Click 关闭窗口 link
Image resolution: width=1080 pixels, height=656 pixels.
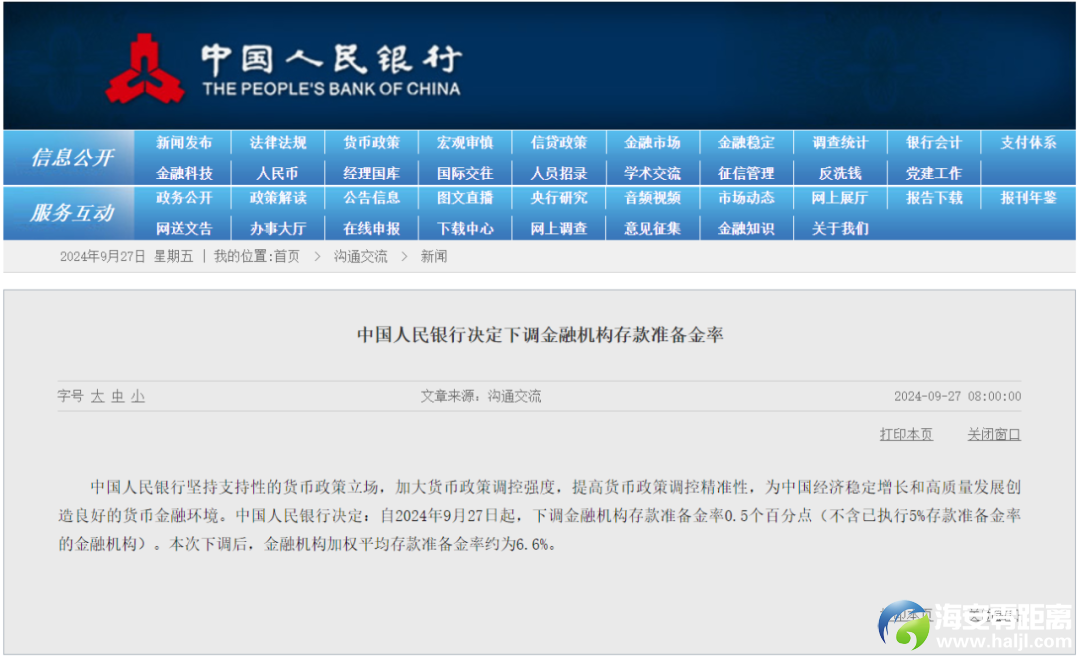(x=994, y=434)
